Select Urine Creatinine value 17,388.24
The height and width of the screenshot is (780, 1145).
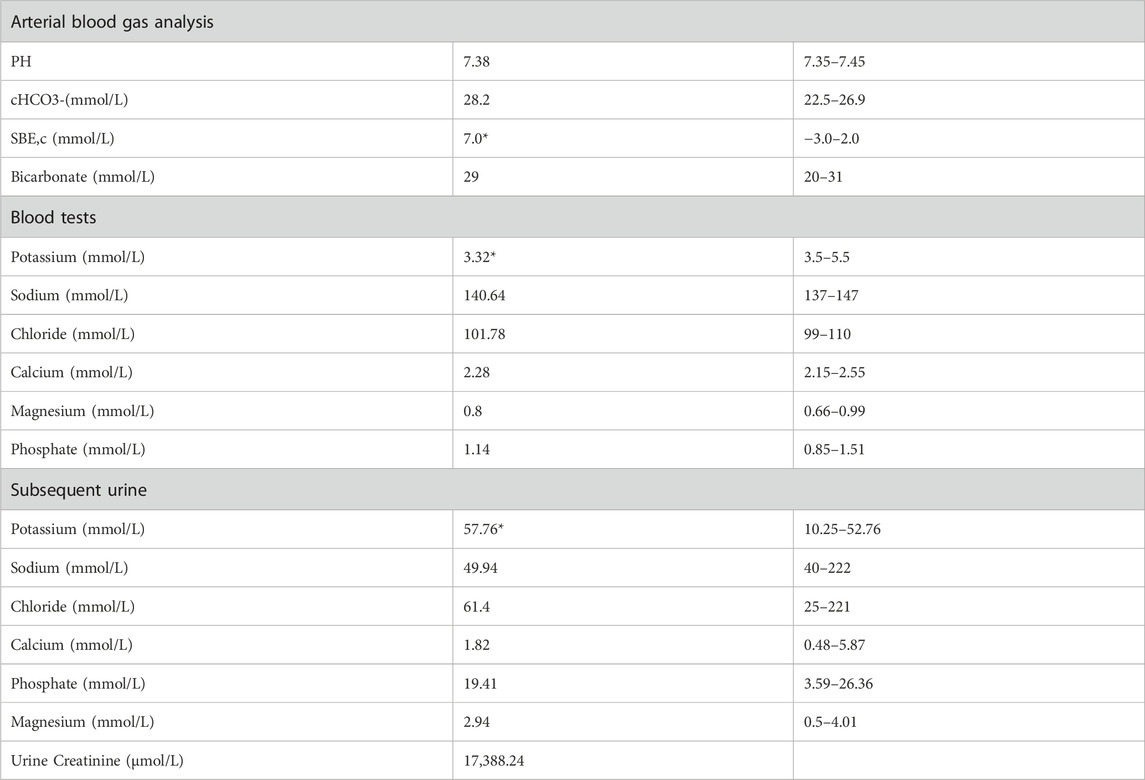(x=494, y=761)
